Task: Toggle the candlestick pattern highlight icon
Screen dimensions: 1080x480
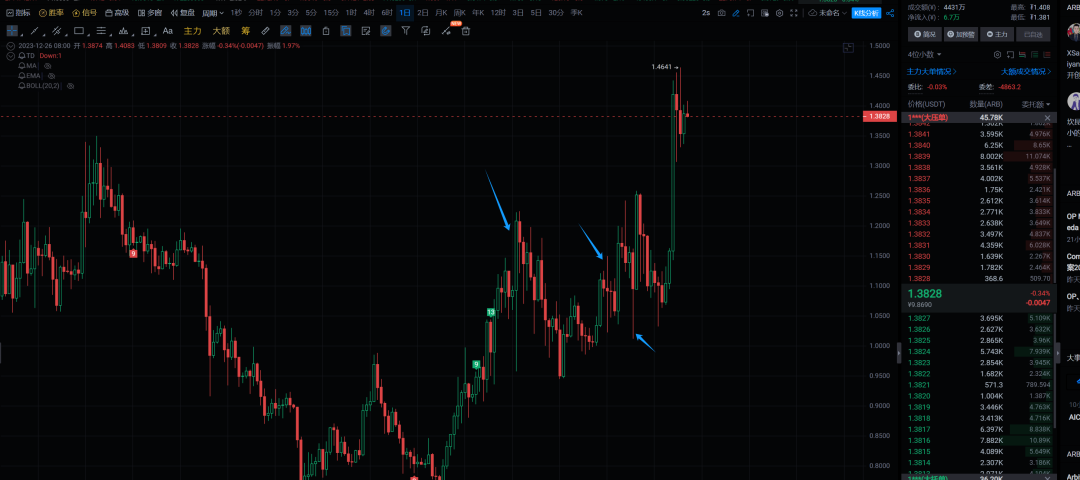Action: (305, 31)
